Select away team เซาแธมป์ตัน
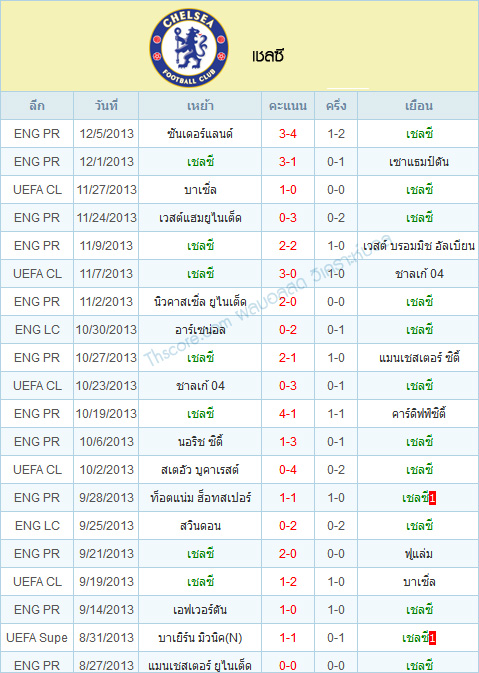This screenshot has height=673, width=479. [419, 162]
